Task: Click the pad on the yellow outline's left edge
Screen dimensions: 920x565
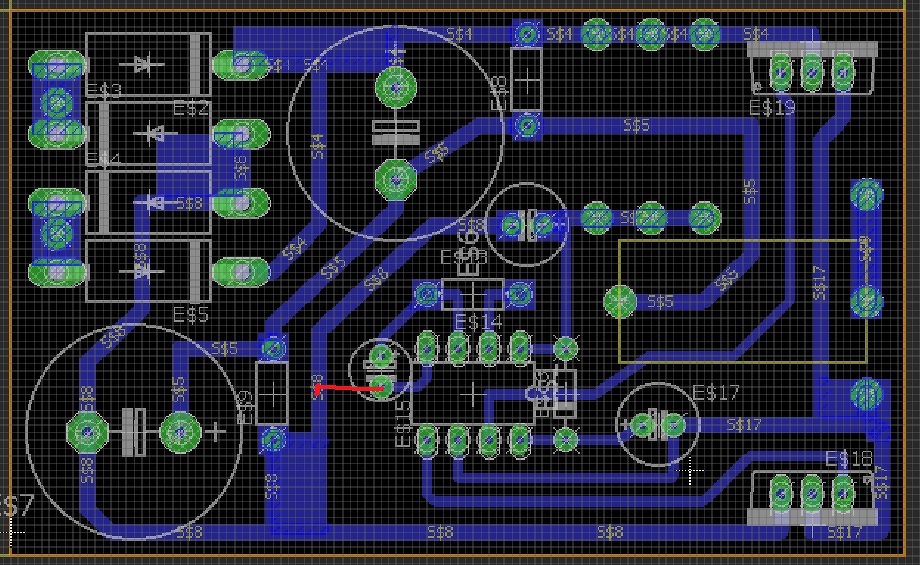Action: click(620, 302)
